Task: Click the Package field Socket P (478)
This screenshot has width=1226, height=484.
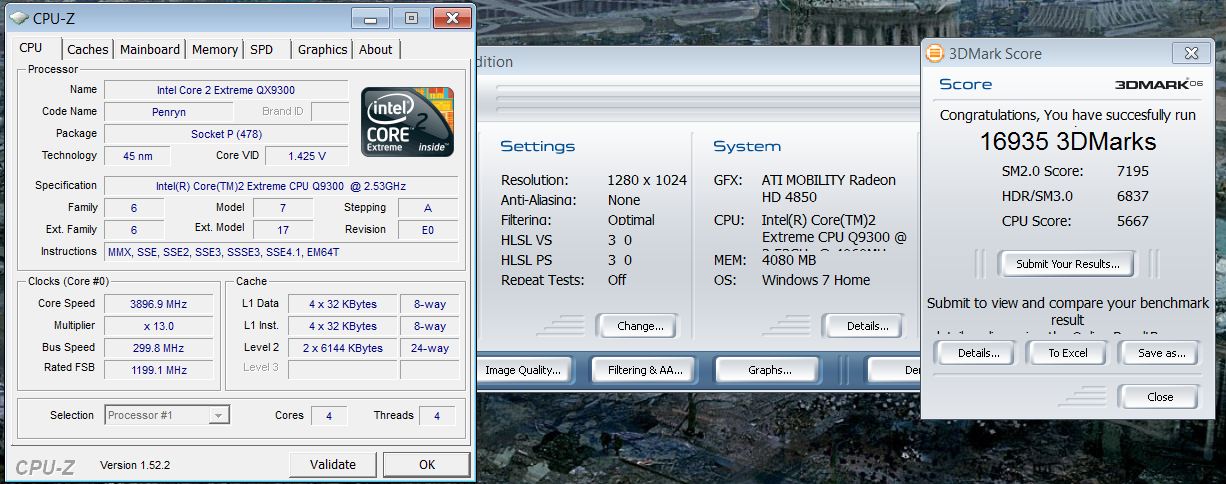Action: coord(226,134)
